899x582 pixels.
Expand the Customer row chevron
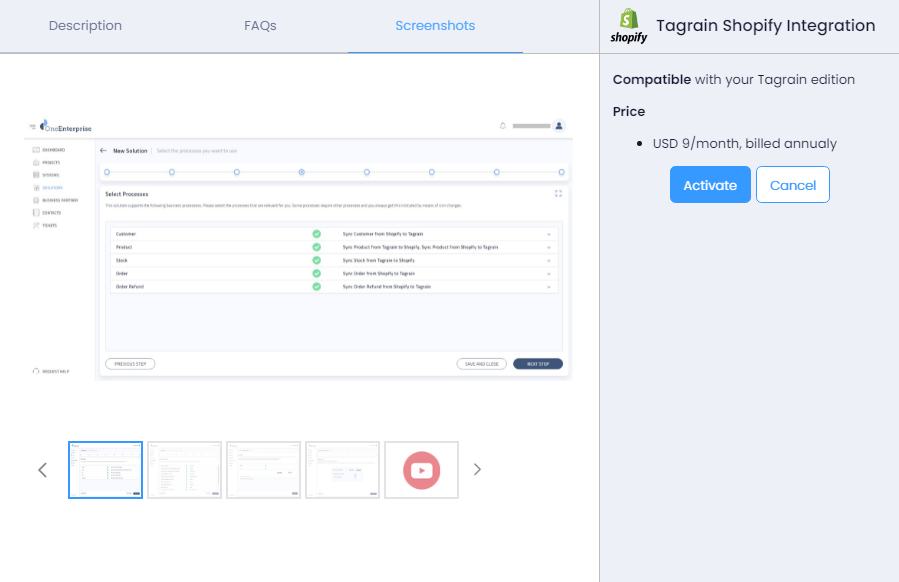549,234
